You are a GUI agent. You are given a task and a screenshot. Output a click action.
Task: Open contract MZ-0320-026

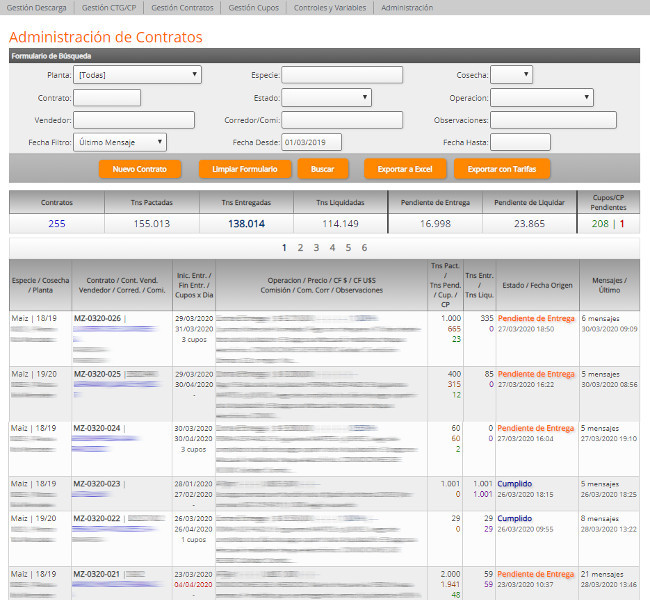click(97, 319)
